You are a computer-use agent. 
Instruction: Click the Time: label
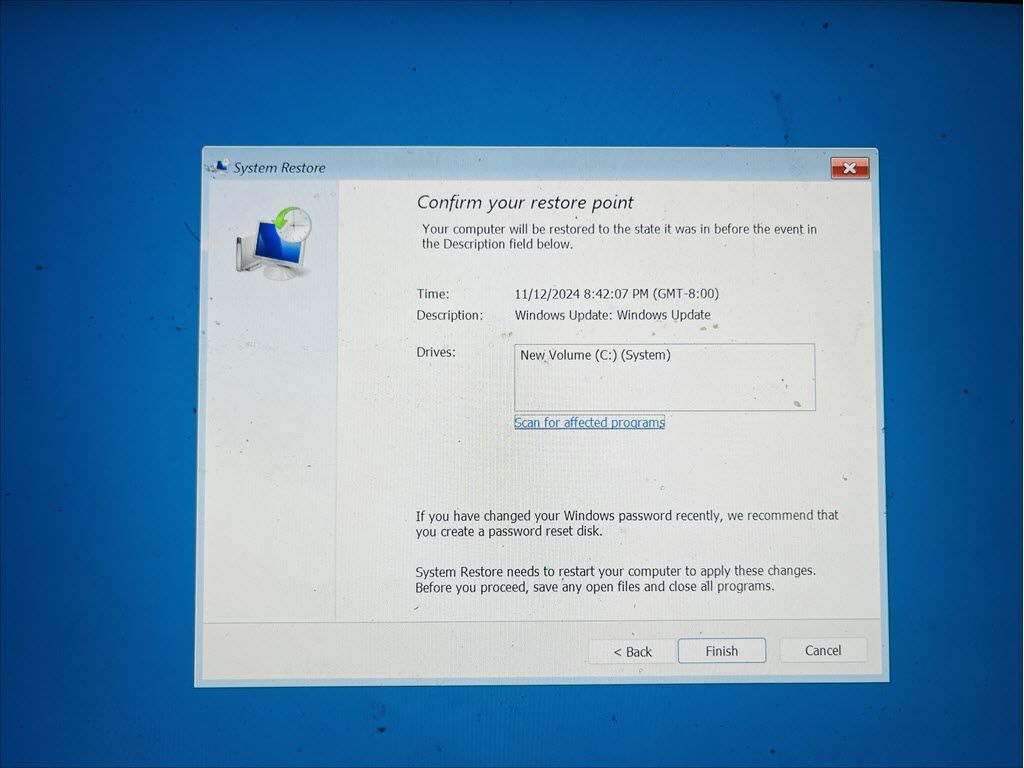click(x=433, y=294)
